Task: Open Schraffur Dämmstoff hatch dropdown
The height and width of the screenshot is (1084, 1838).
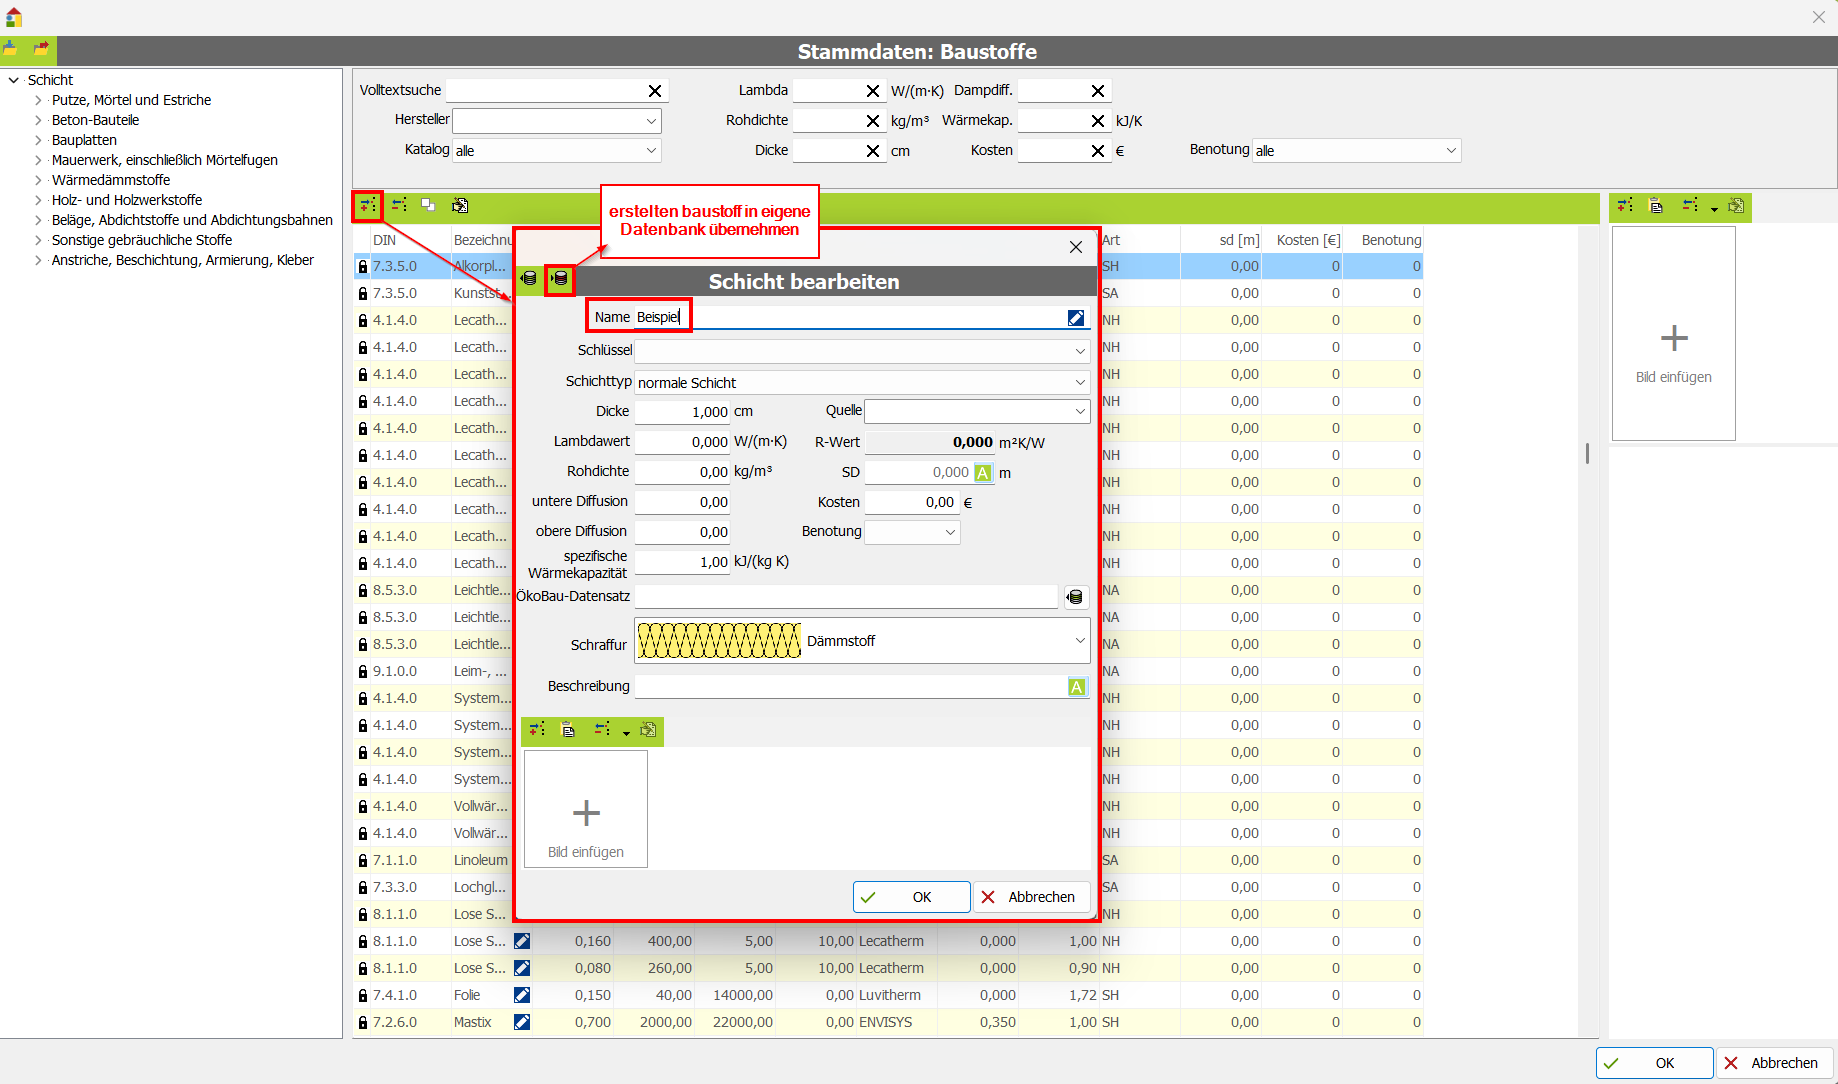Action: click(x=1080, y=640)
